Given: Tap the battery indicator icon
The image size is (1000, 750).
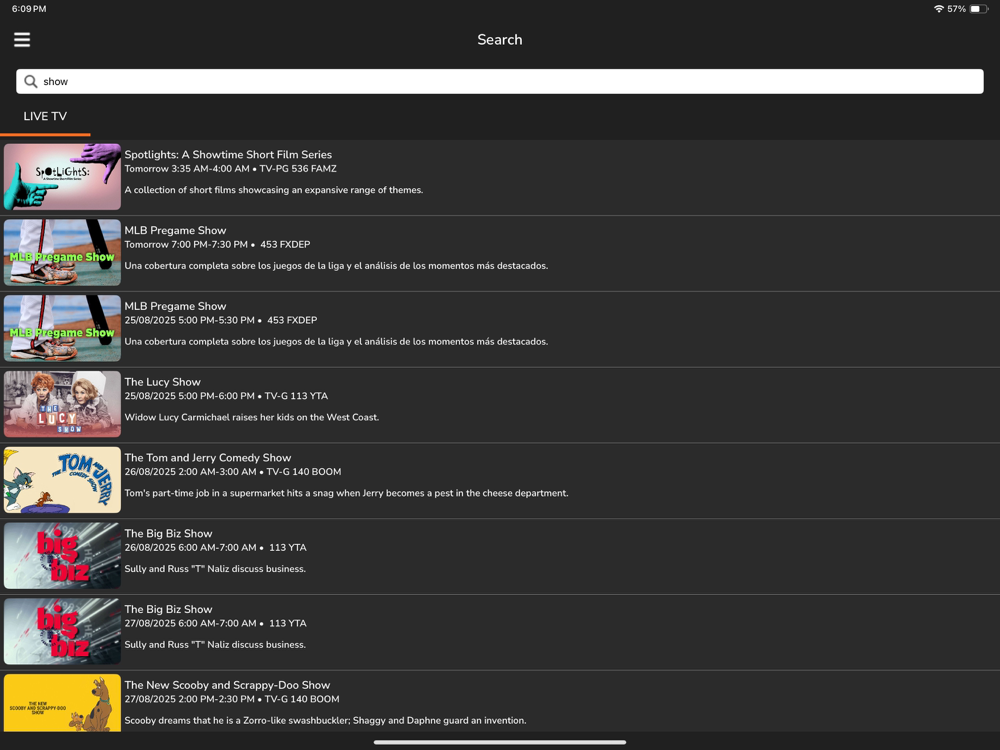Looking at the screenshot, I should pyautogui.click(x=979, y=9).
